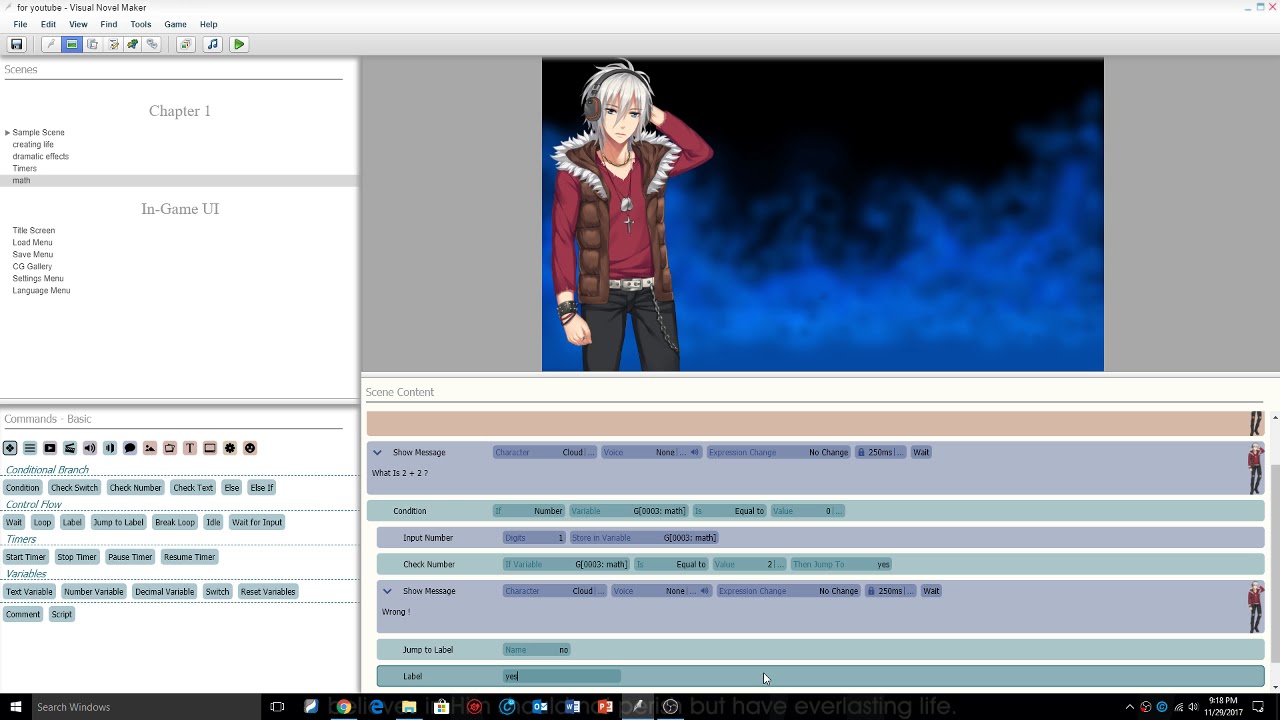Add a Start Timer command

(x=26, y=557)
